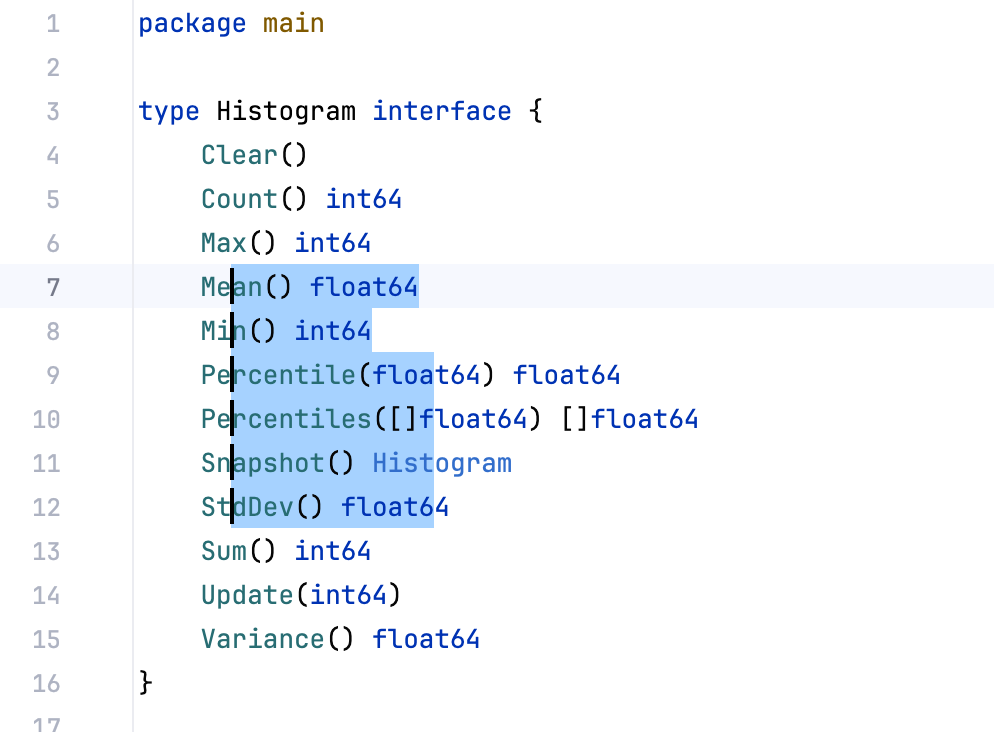Click the Percentile method on line 9
994x732 pixels.
pyautogui.click(x=278, y=375)
